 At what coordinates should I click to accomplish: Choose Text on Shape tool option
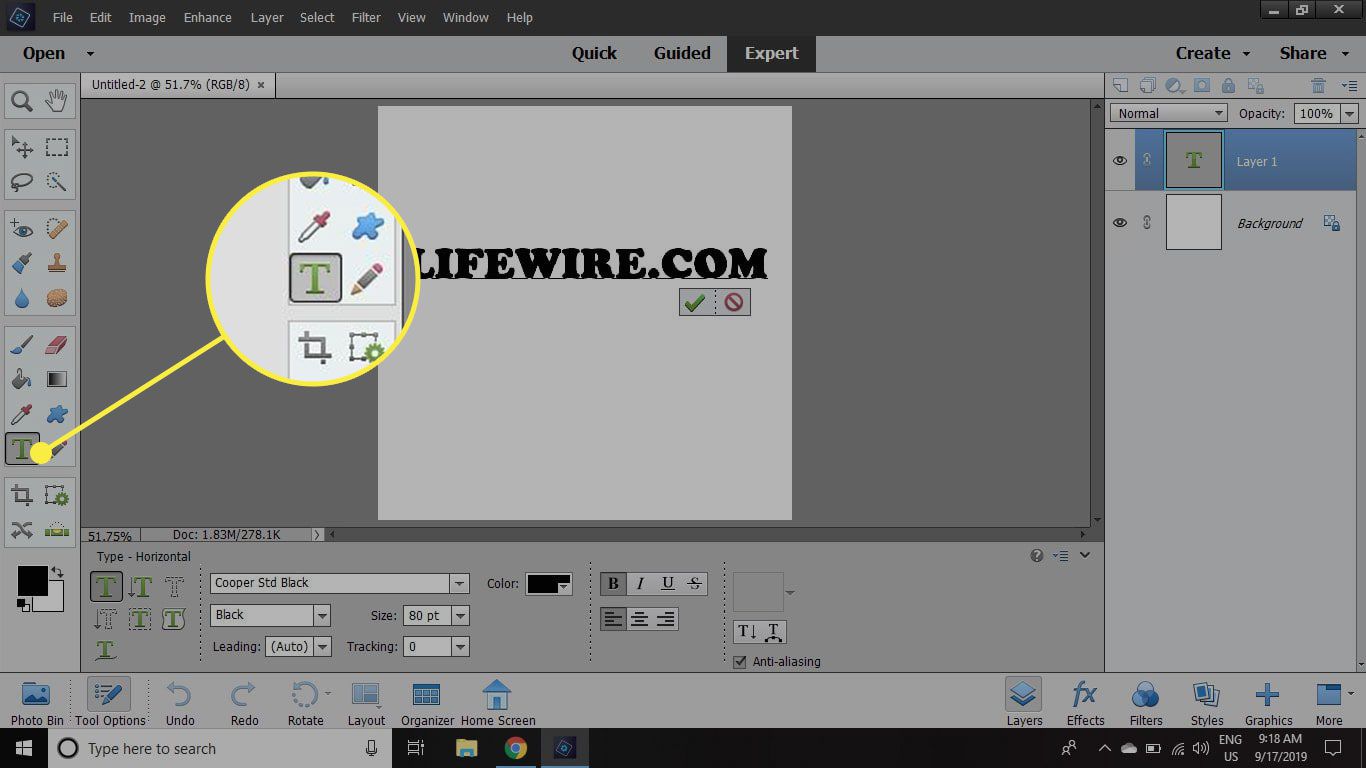point(174,619)
